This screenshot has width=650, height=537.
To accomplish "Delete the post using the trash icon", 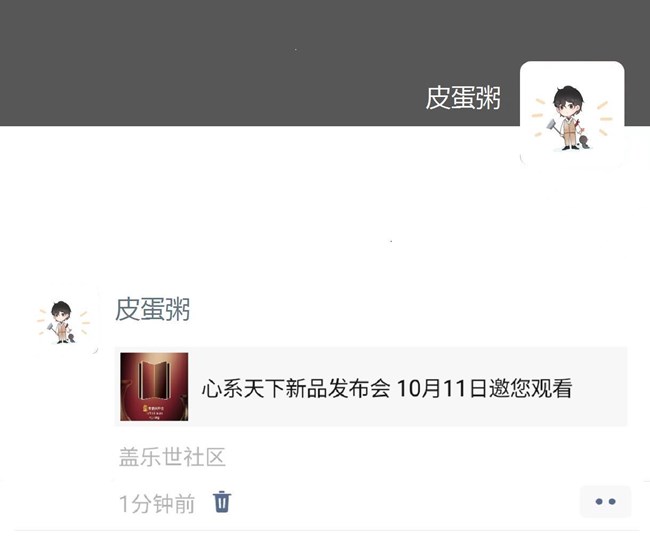I will [222, 502].
